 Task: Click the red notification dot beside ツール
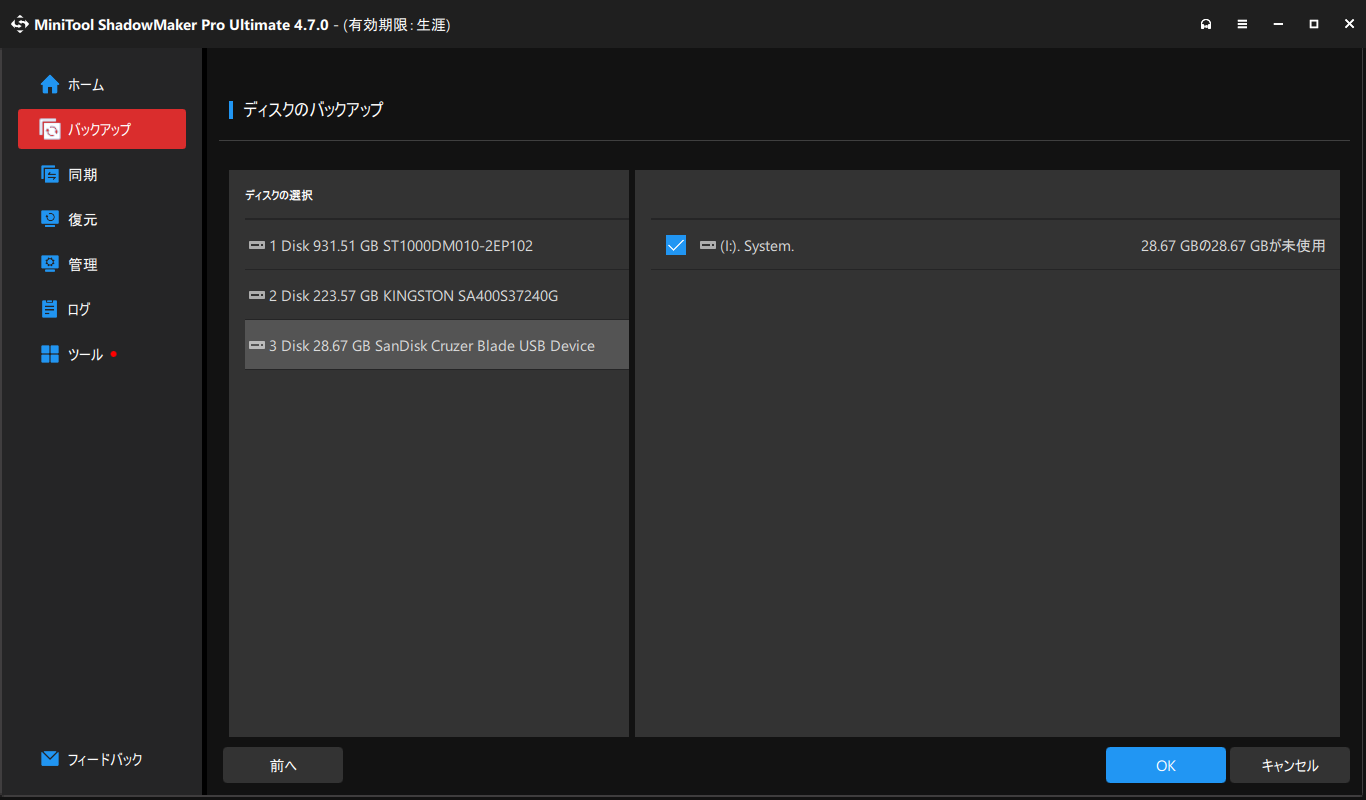114,354
